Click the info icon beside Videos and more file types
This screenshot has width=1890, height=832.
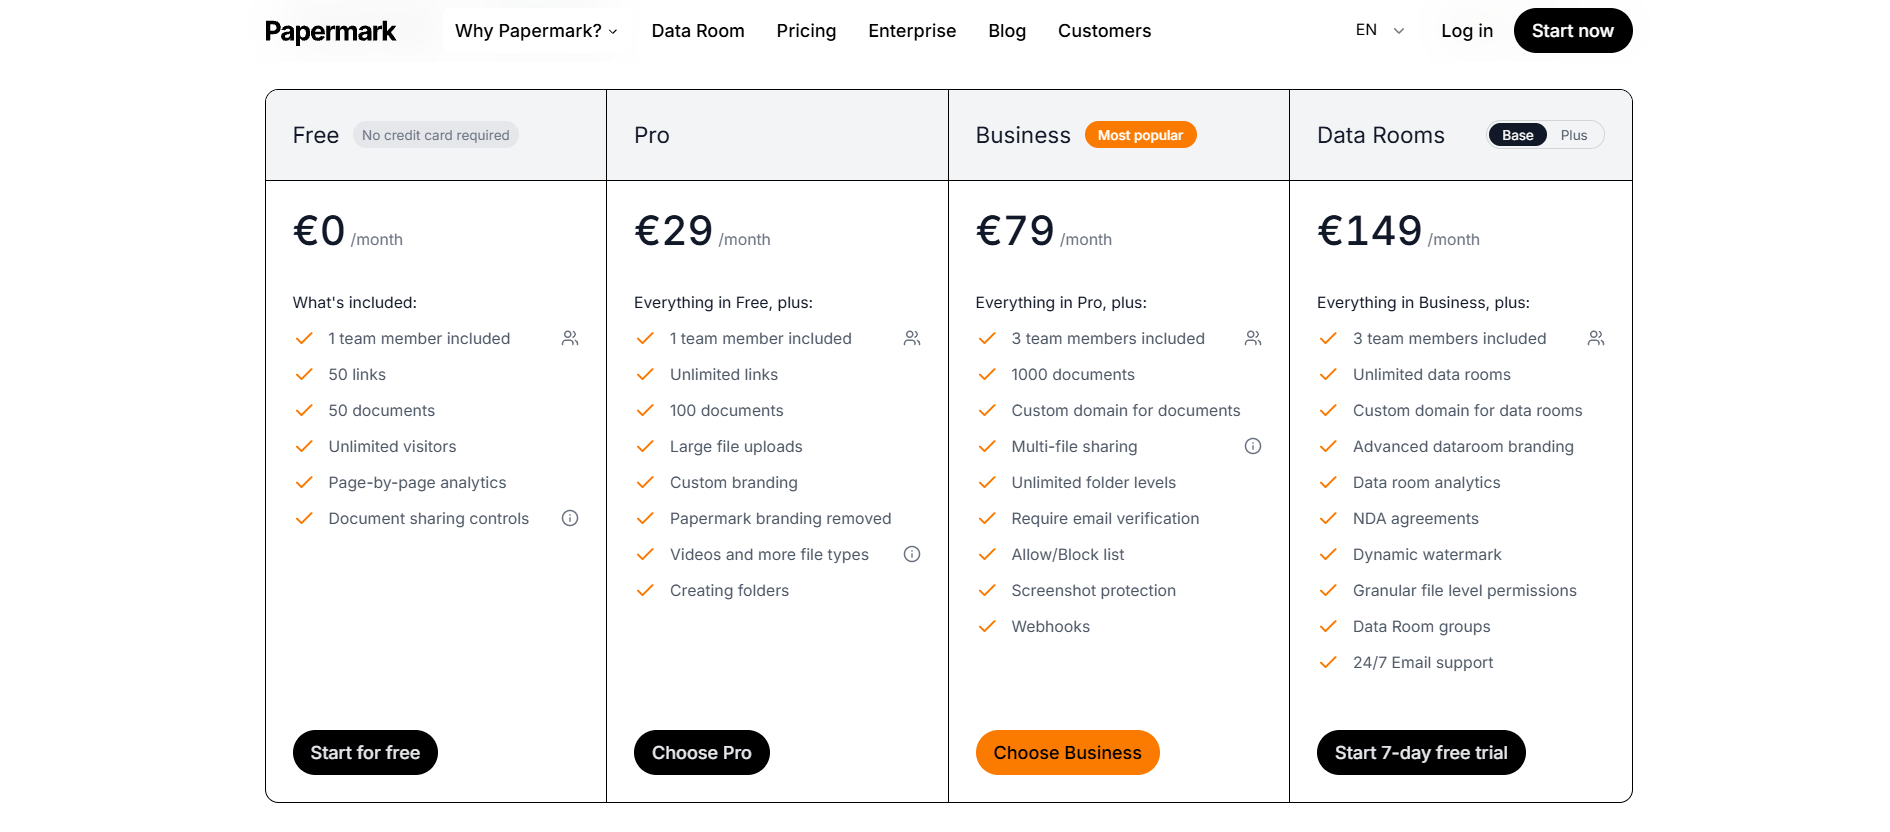911,554
